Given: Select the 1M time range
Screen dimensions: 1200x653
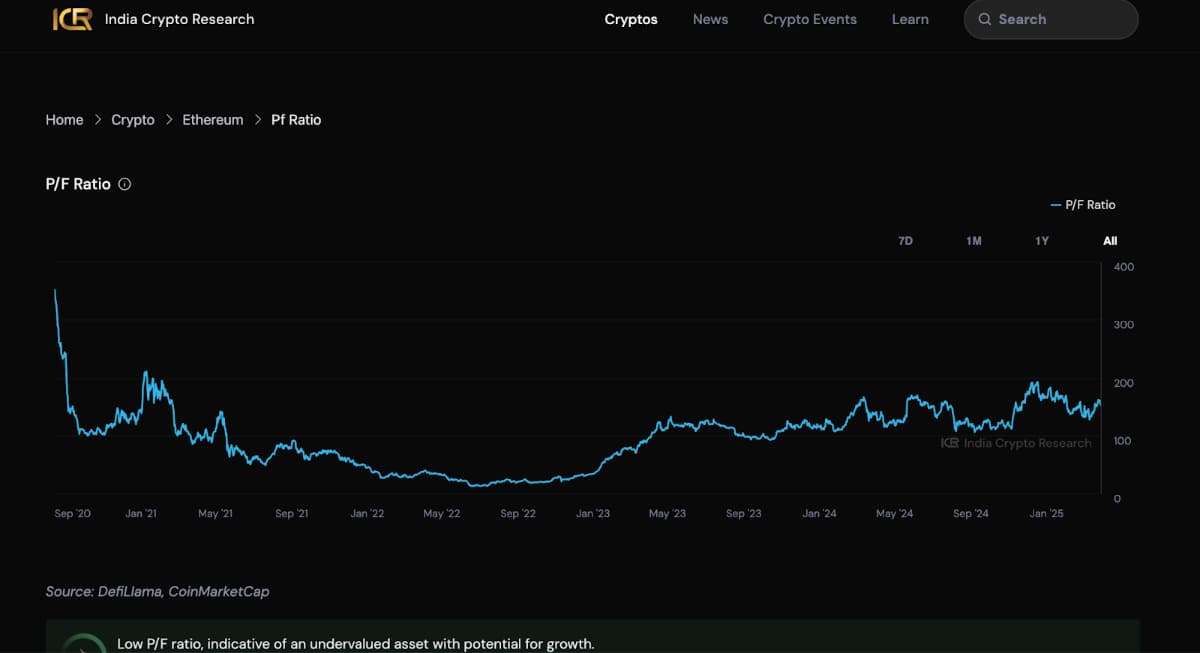Looking at the screenshot, I should click(973, 241).
